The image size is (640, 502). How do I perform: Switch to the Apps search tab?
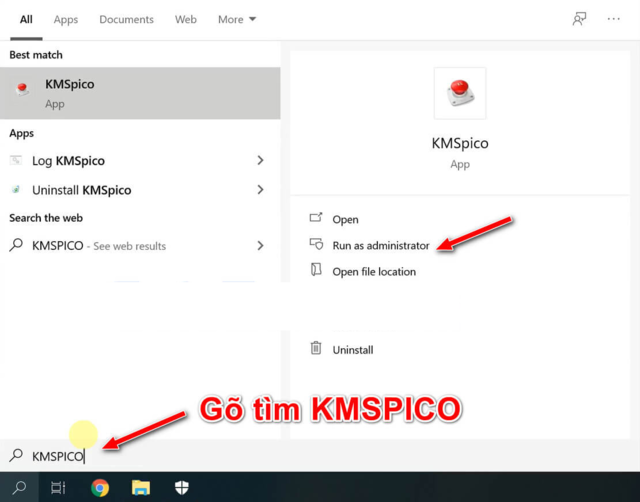pyautogui.click(x=66, y=20)
